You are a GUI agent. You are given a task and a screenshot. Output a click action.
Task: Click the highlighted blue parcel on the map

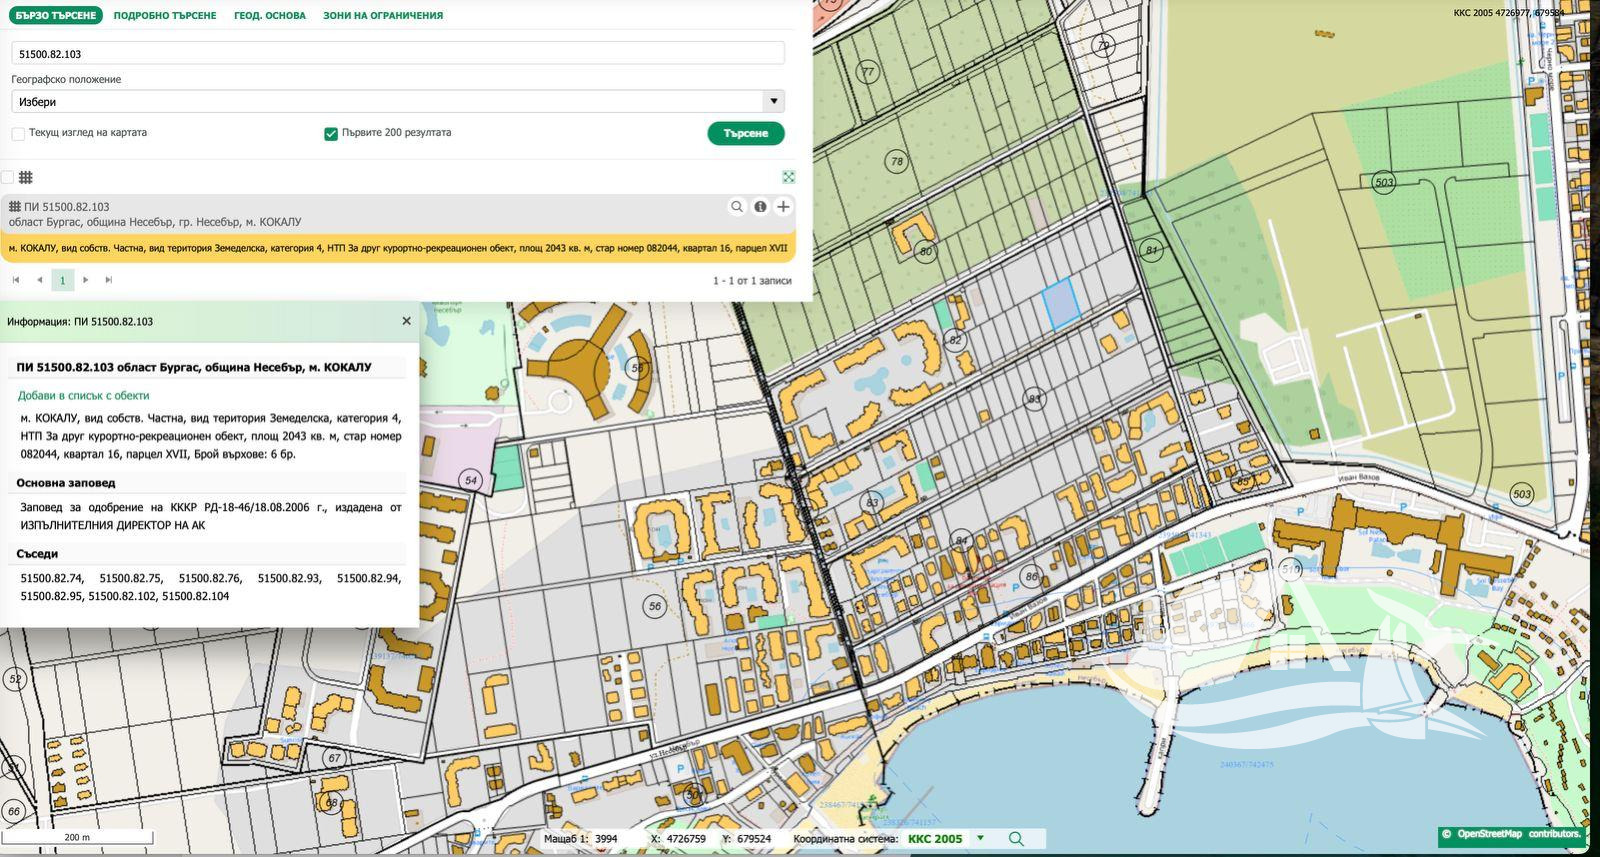1059,304
